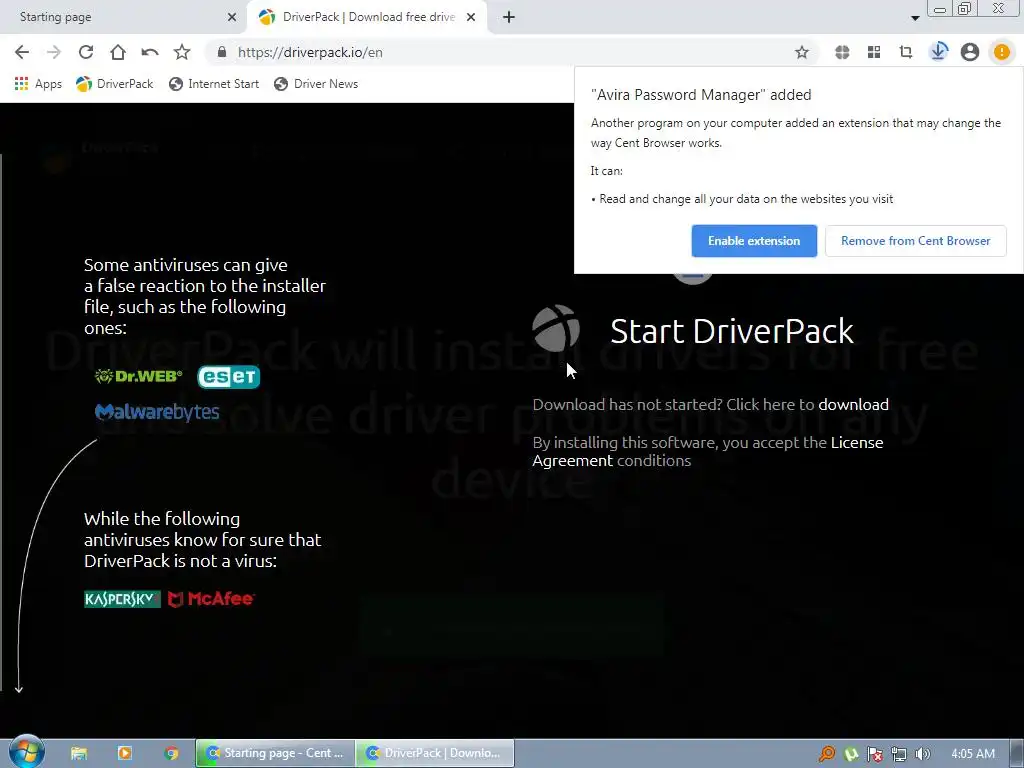Launch Chrome from the taskbar
1024x768 pixels.
point(171,753)
